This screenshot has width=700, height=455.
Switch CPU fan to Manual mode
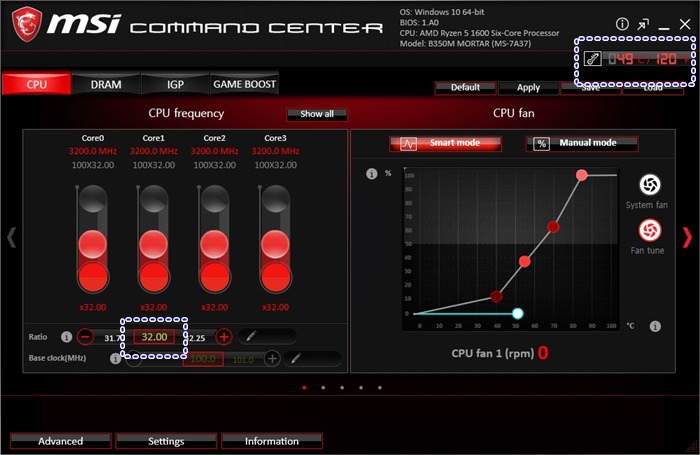(582, 143)
